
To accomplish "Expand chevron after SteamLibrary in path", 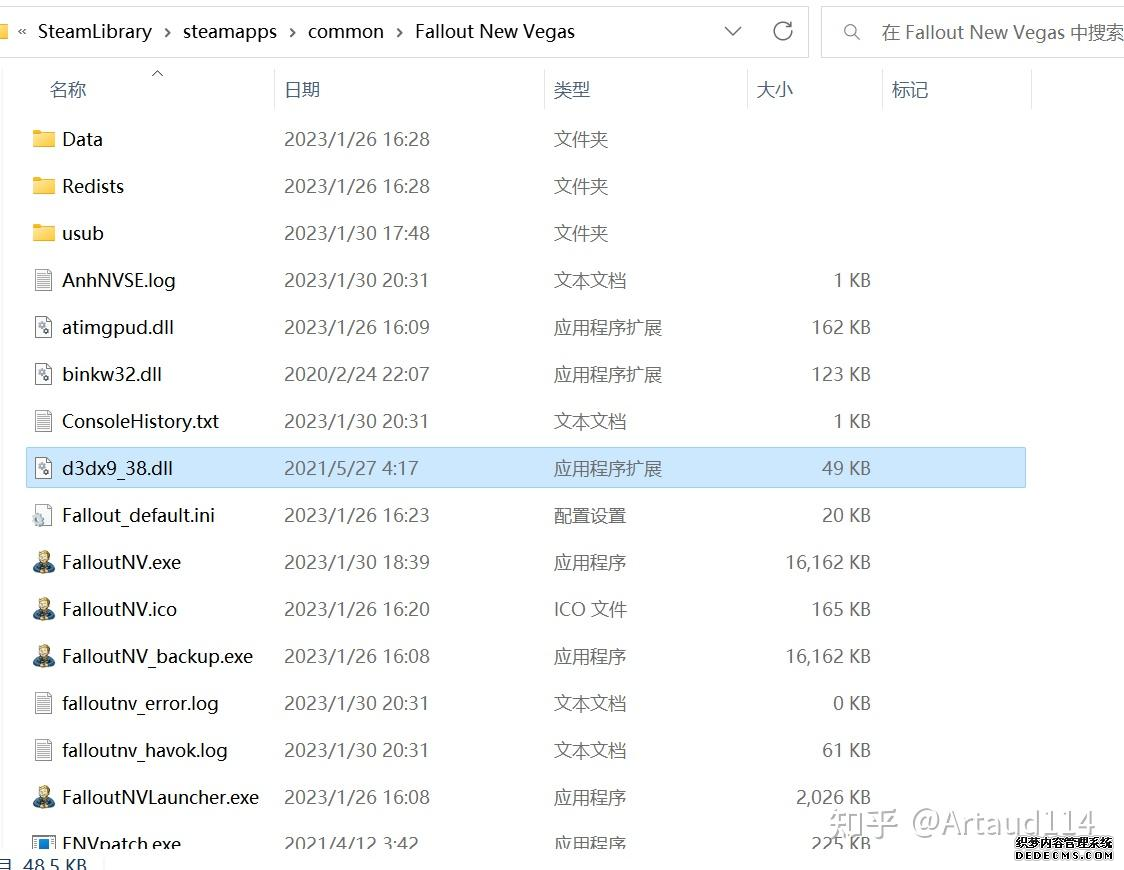I will coord(167,32).
